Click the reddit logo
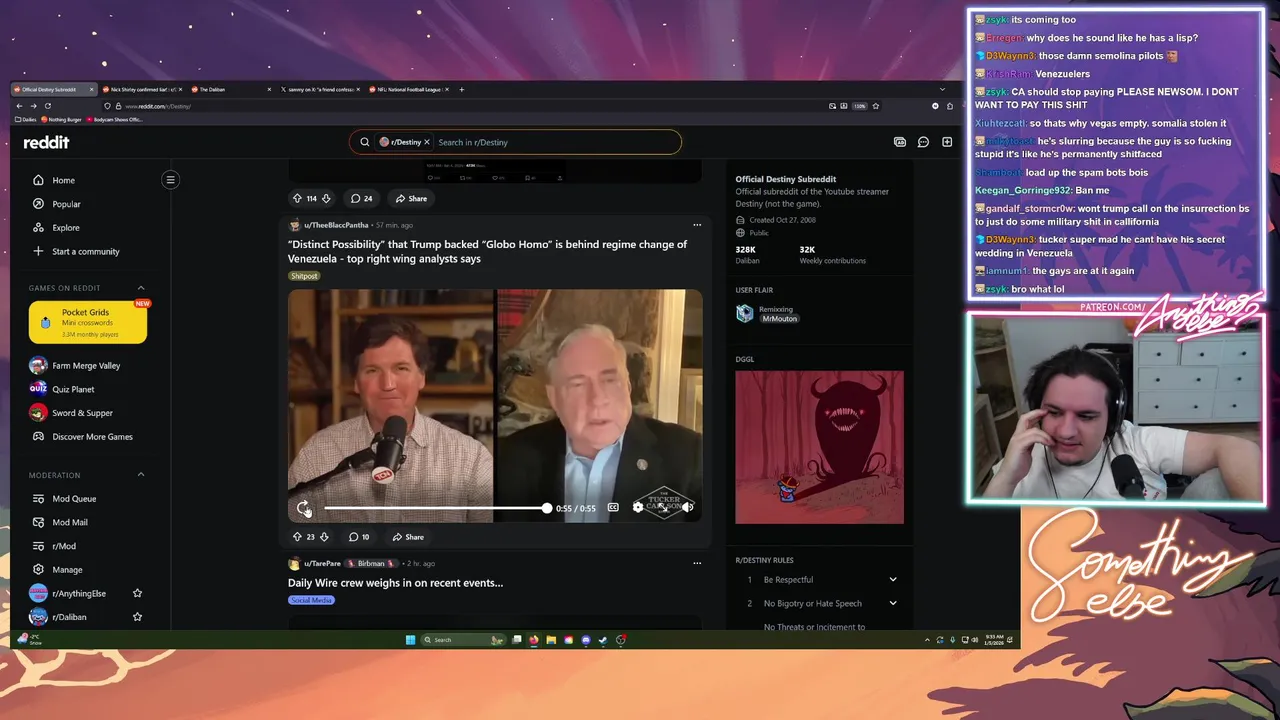 tap(47, 142)
